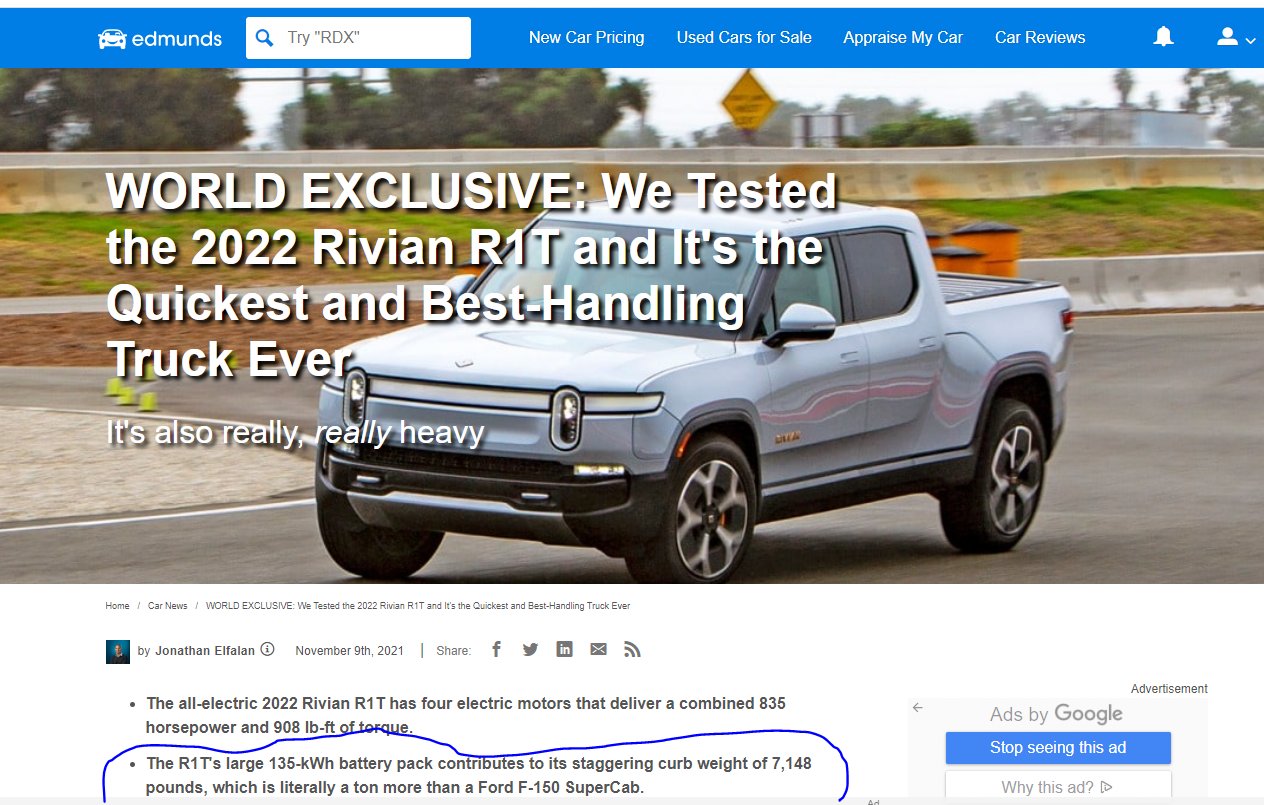Open Used Cars for Sale menu

(744, 38)
